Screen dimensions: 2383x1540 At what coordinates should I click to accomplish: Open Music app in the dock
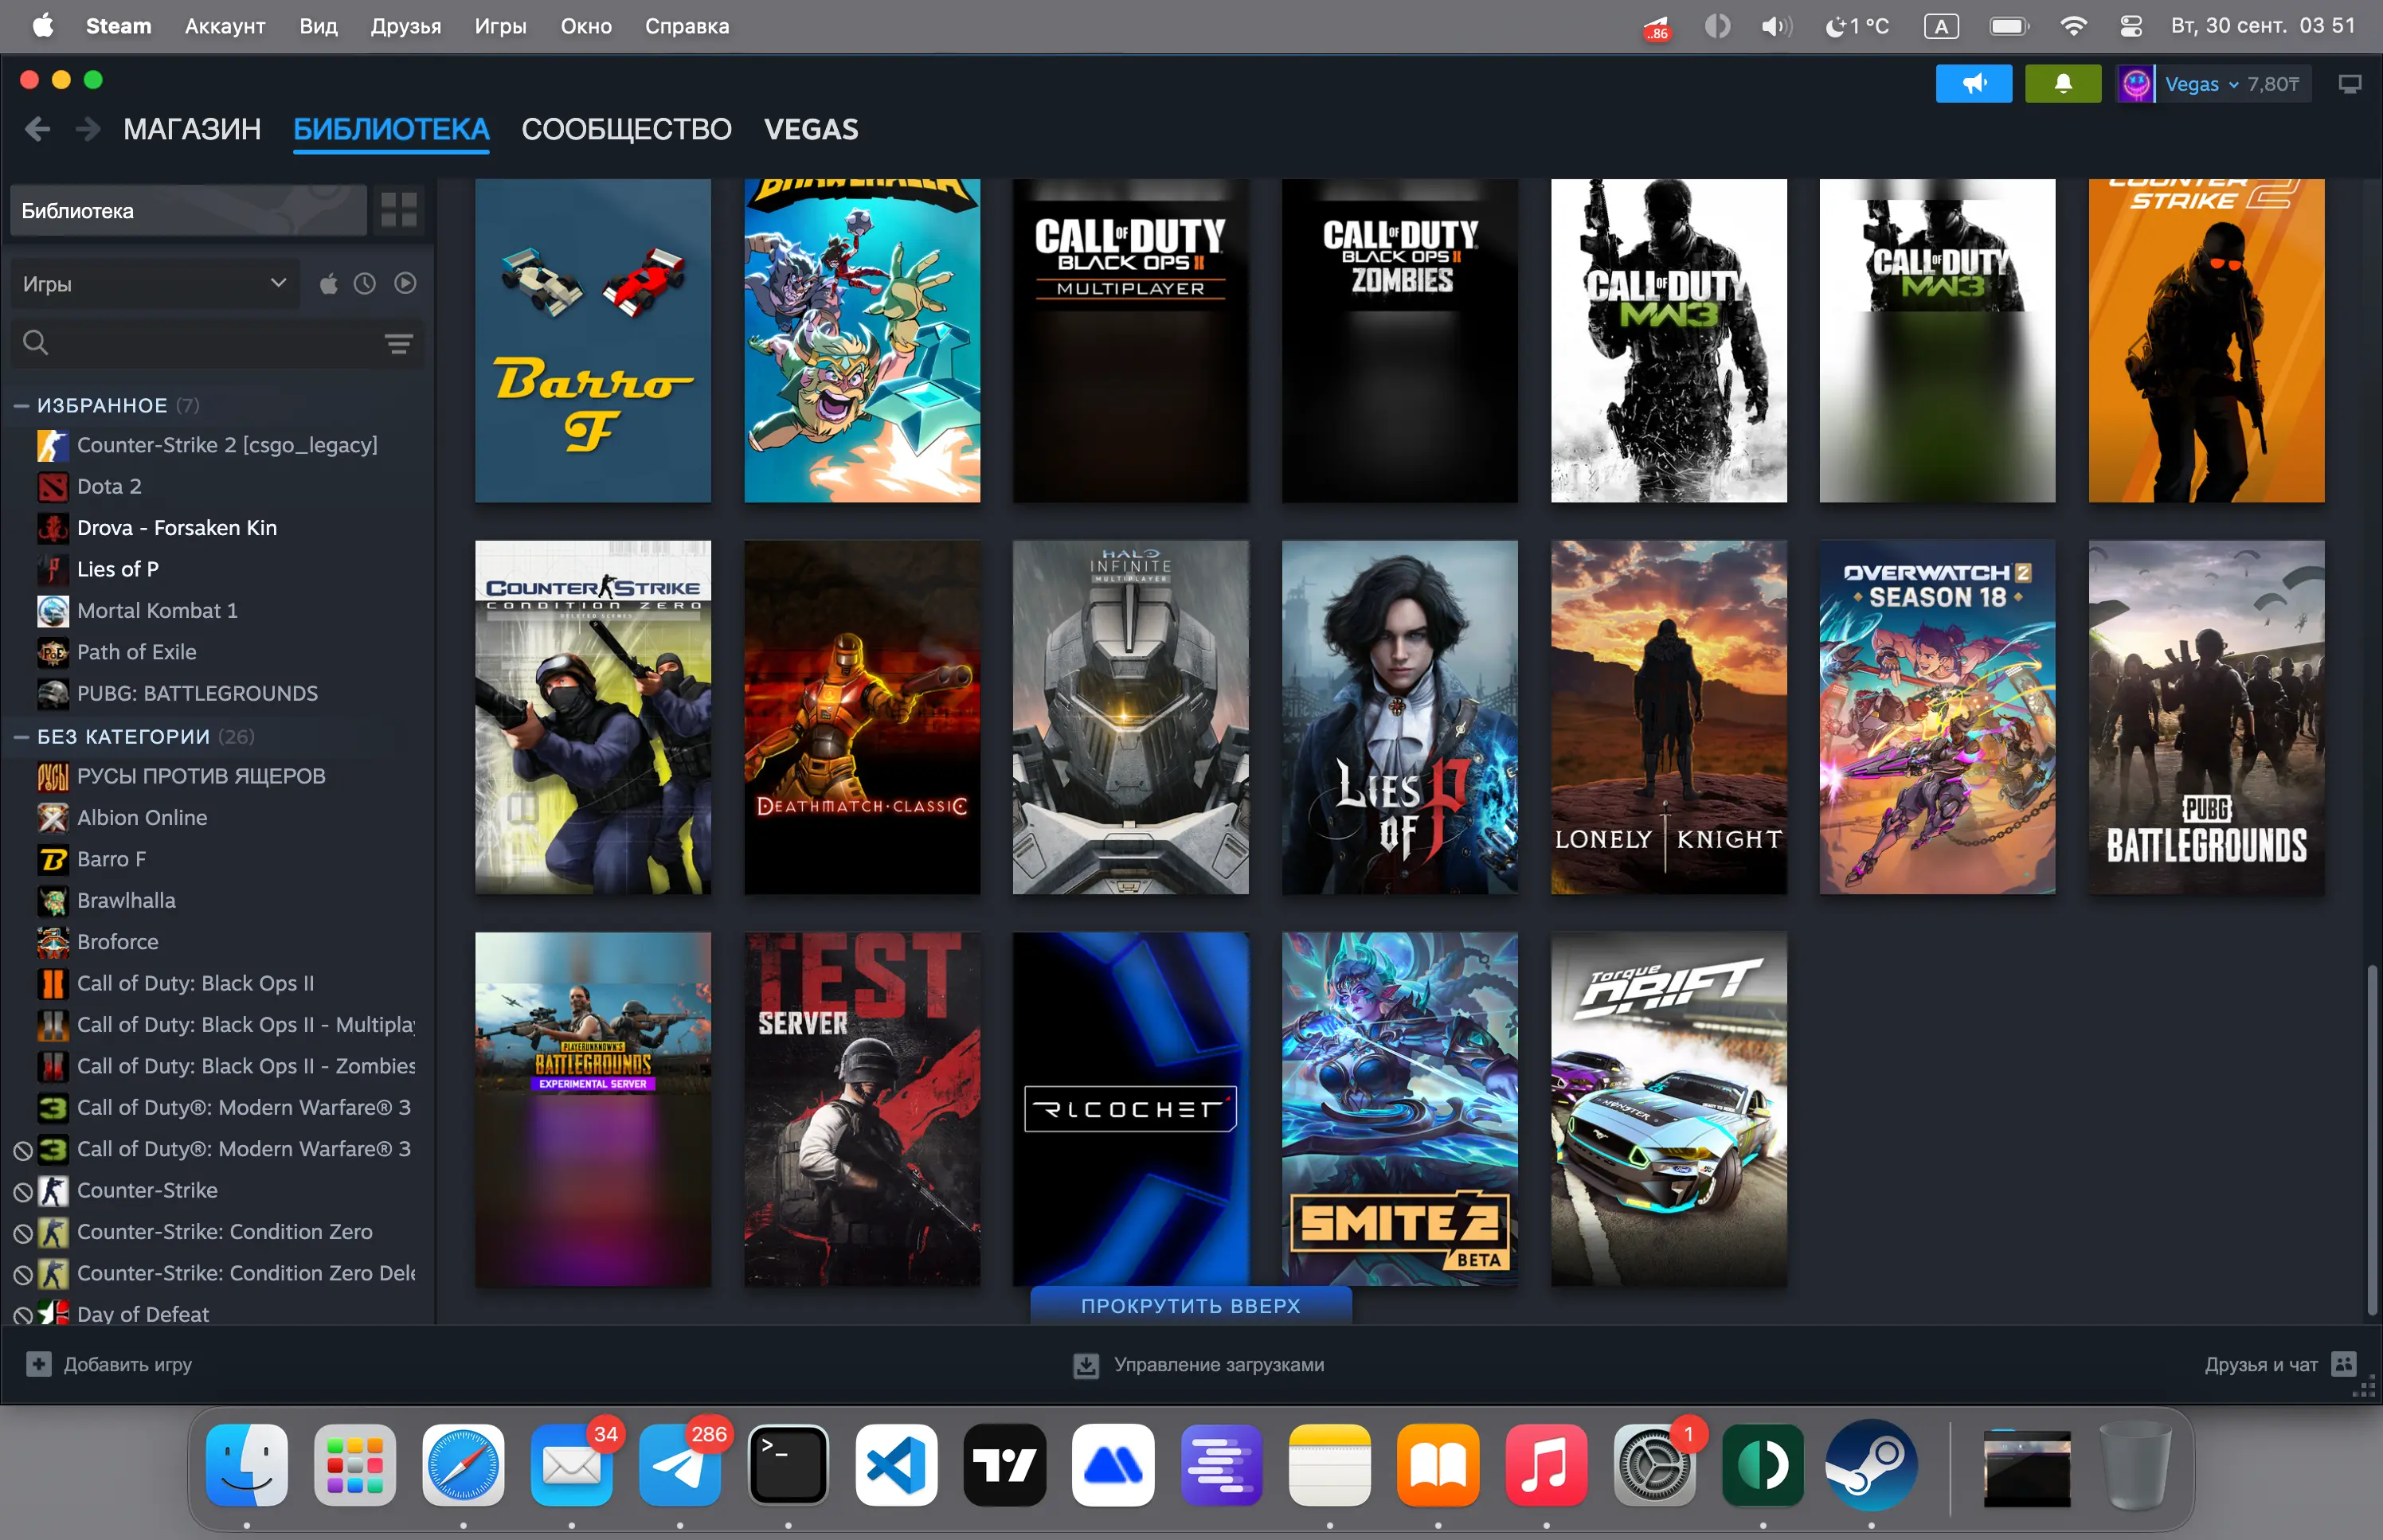click(x=1546, y=1465)
